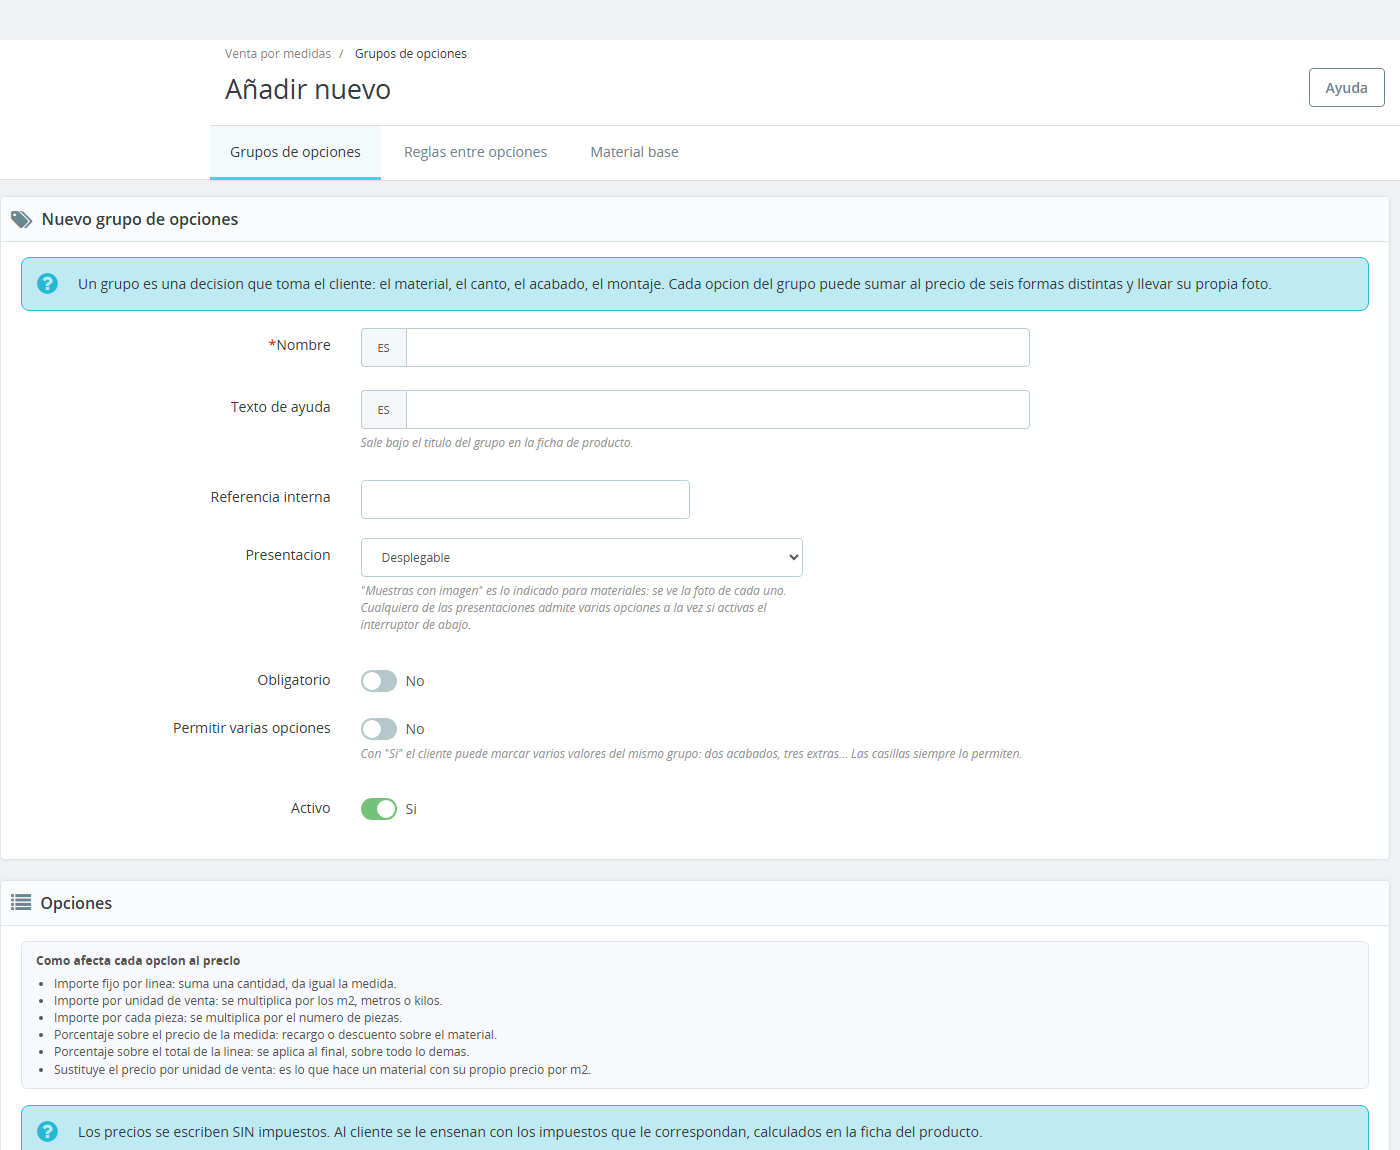The width and height of the screenshot is (1400, 1150).
Task: Click the Los precios se escriben SIN impuestos notice
Action: [x=530, y=1132]
